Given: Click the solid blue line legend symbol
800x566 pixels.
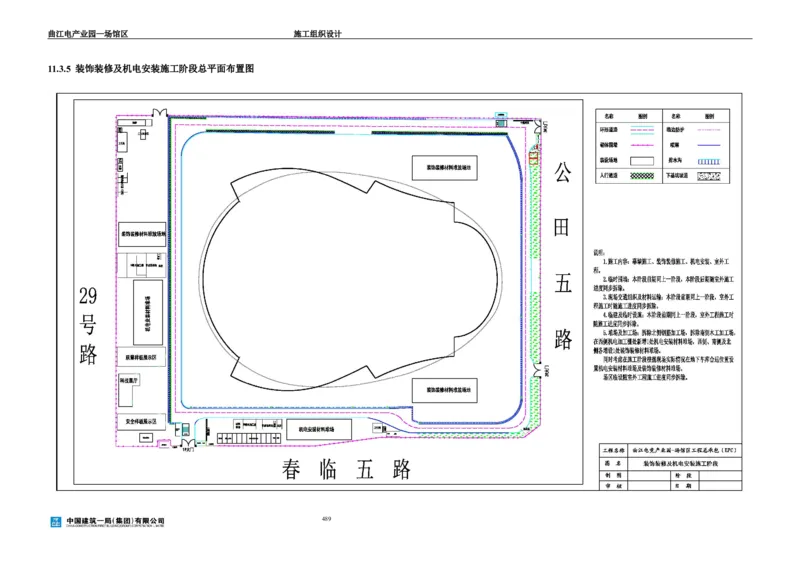Looking at the screenshot, I should [708, 145].
